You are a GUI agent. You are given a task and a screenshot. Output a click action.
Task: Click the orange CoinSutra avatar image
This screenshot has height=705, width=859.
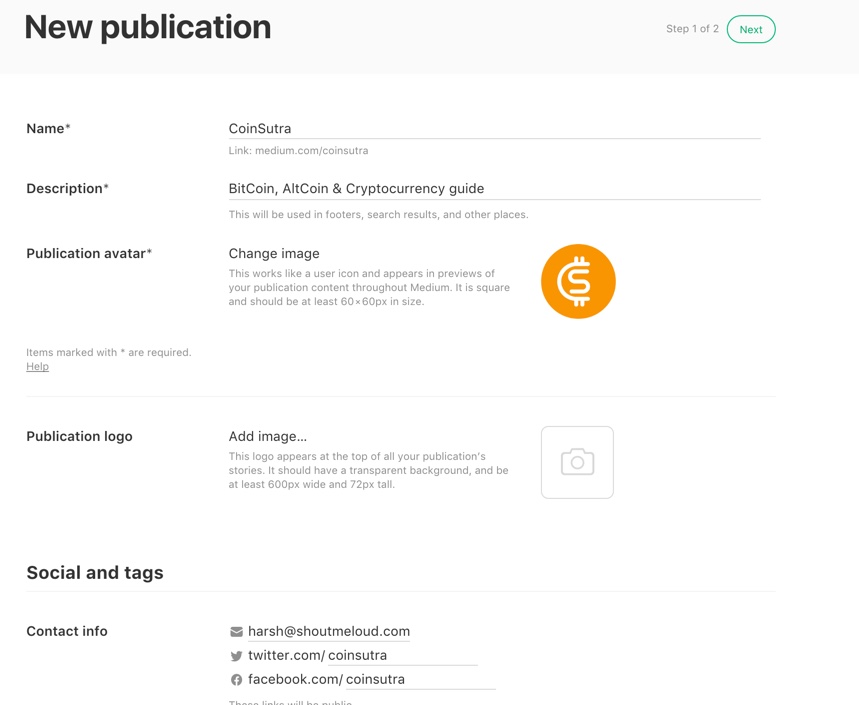pos(578,281)
